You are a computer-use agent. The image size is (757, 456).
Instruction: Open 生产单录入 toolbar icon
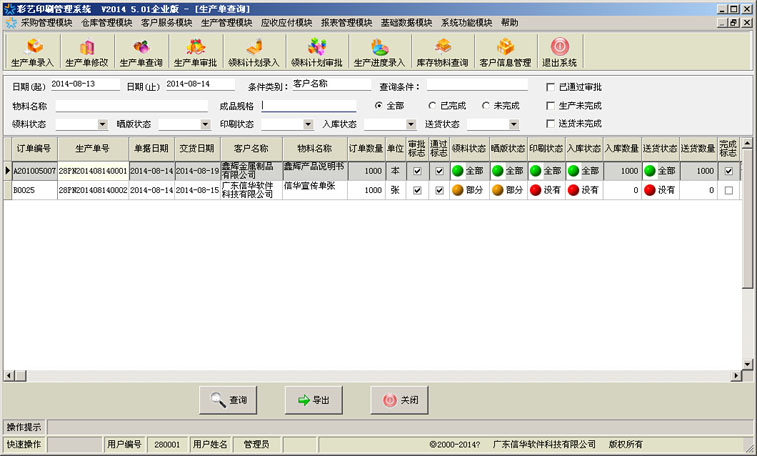pos(33,52)
